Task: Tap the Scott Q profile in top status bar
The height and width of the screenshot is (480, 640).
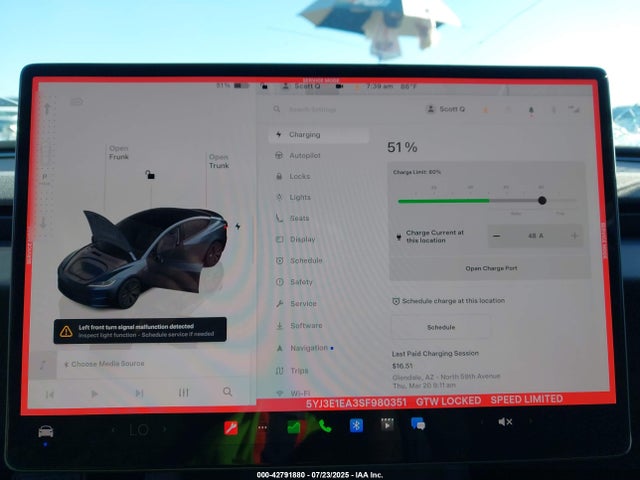Action: (301, 86)
